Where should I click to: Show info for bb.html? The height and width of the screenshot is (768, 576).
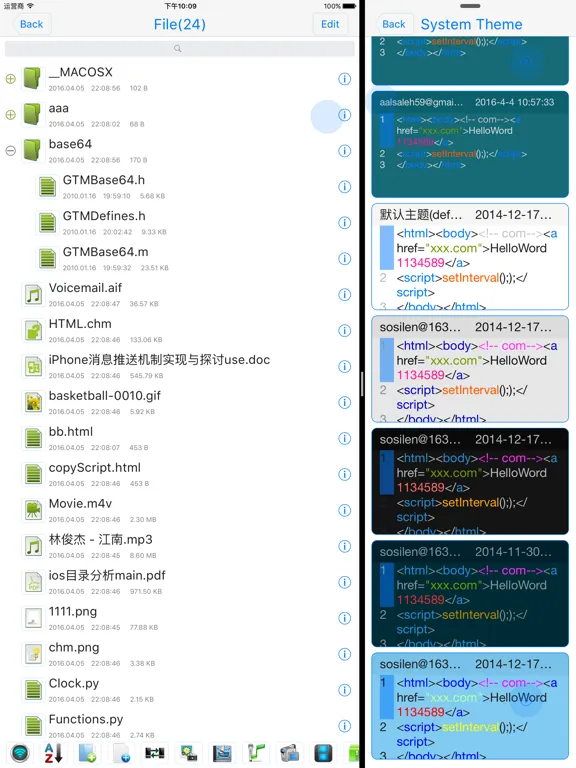[345, 438]
